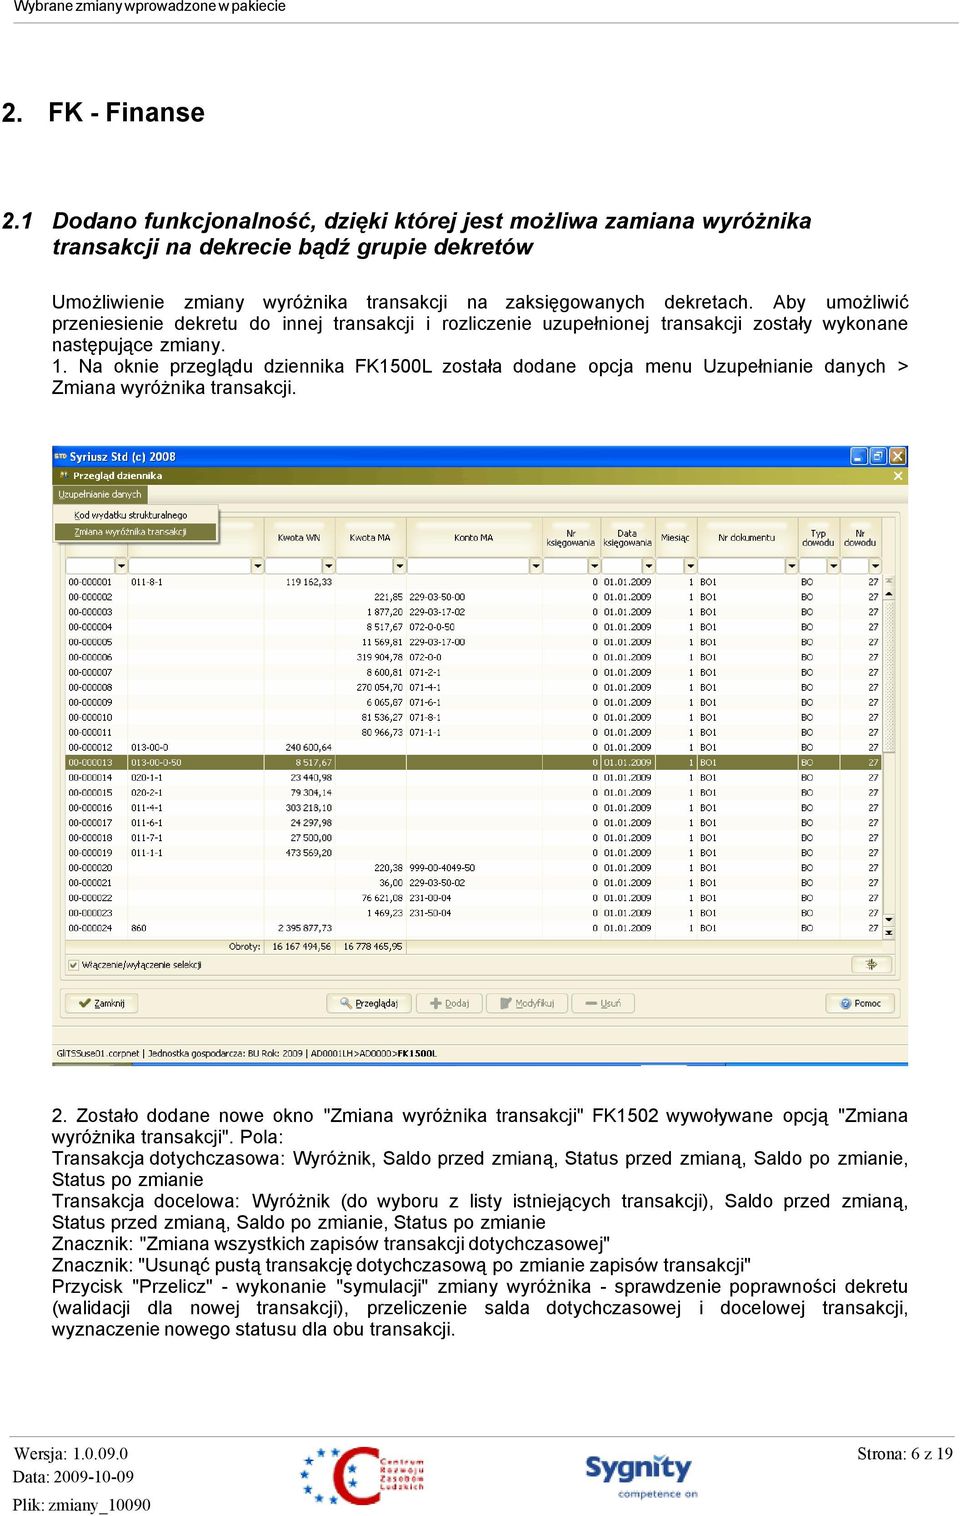
Task: Click the Konto MA column header
Action: [x=473, y=538]
